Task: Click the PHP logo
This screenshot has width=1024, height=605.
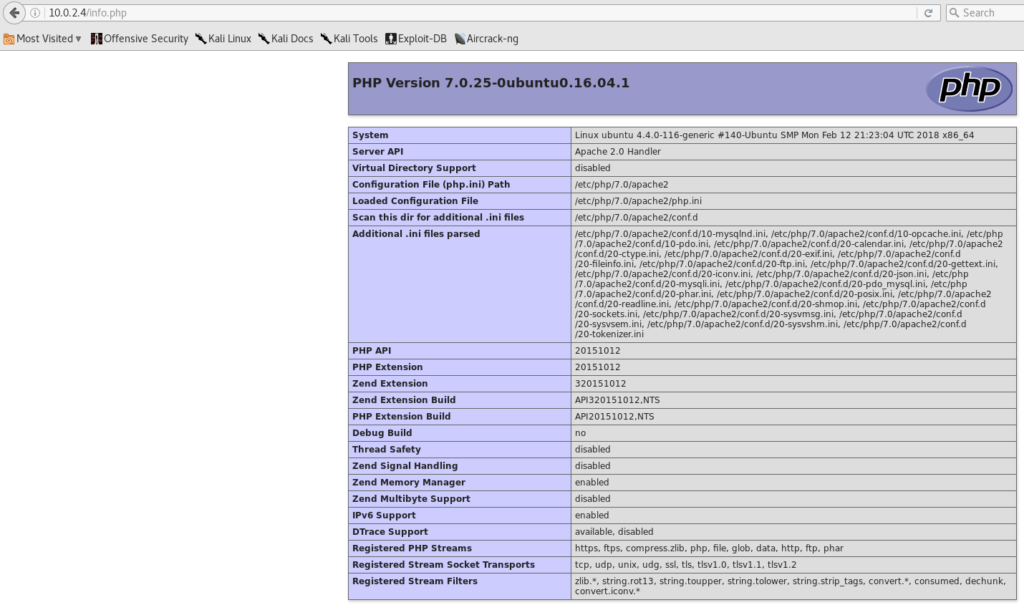Action: (x=962, y=88)
